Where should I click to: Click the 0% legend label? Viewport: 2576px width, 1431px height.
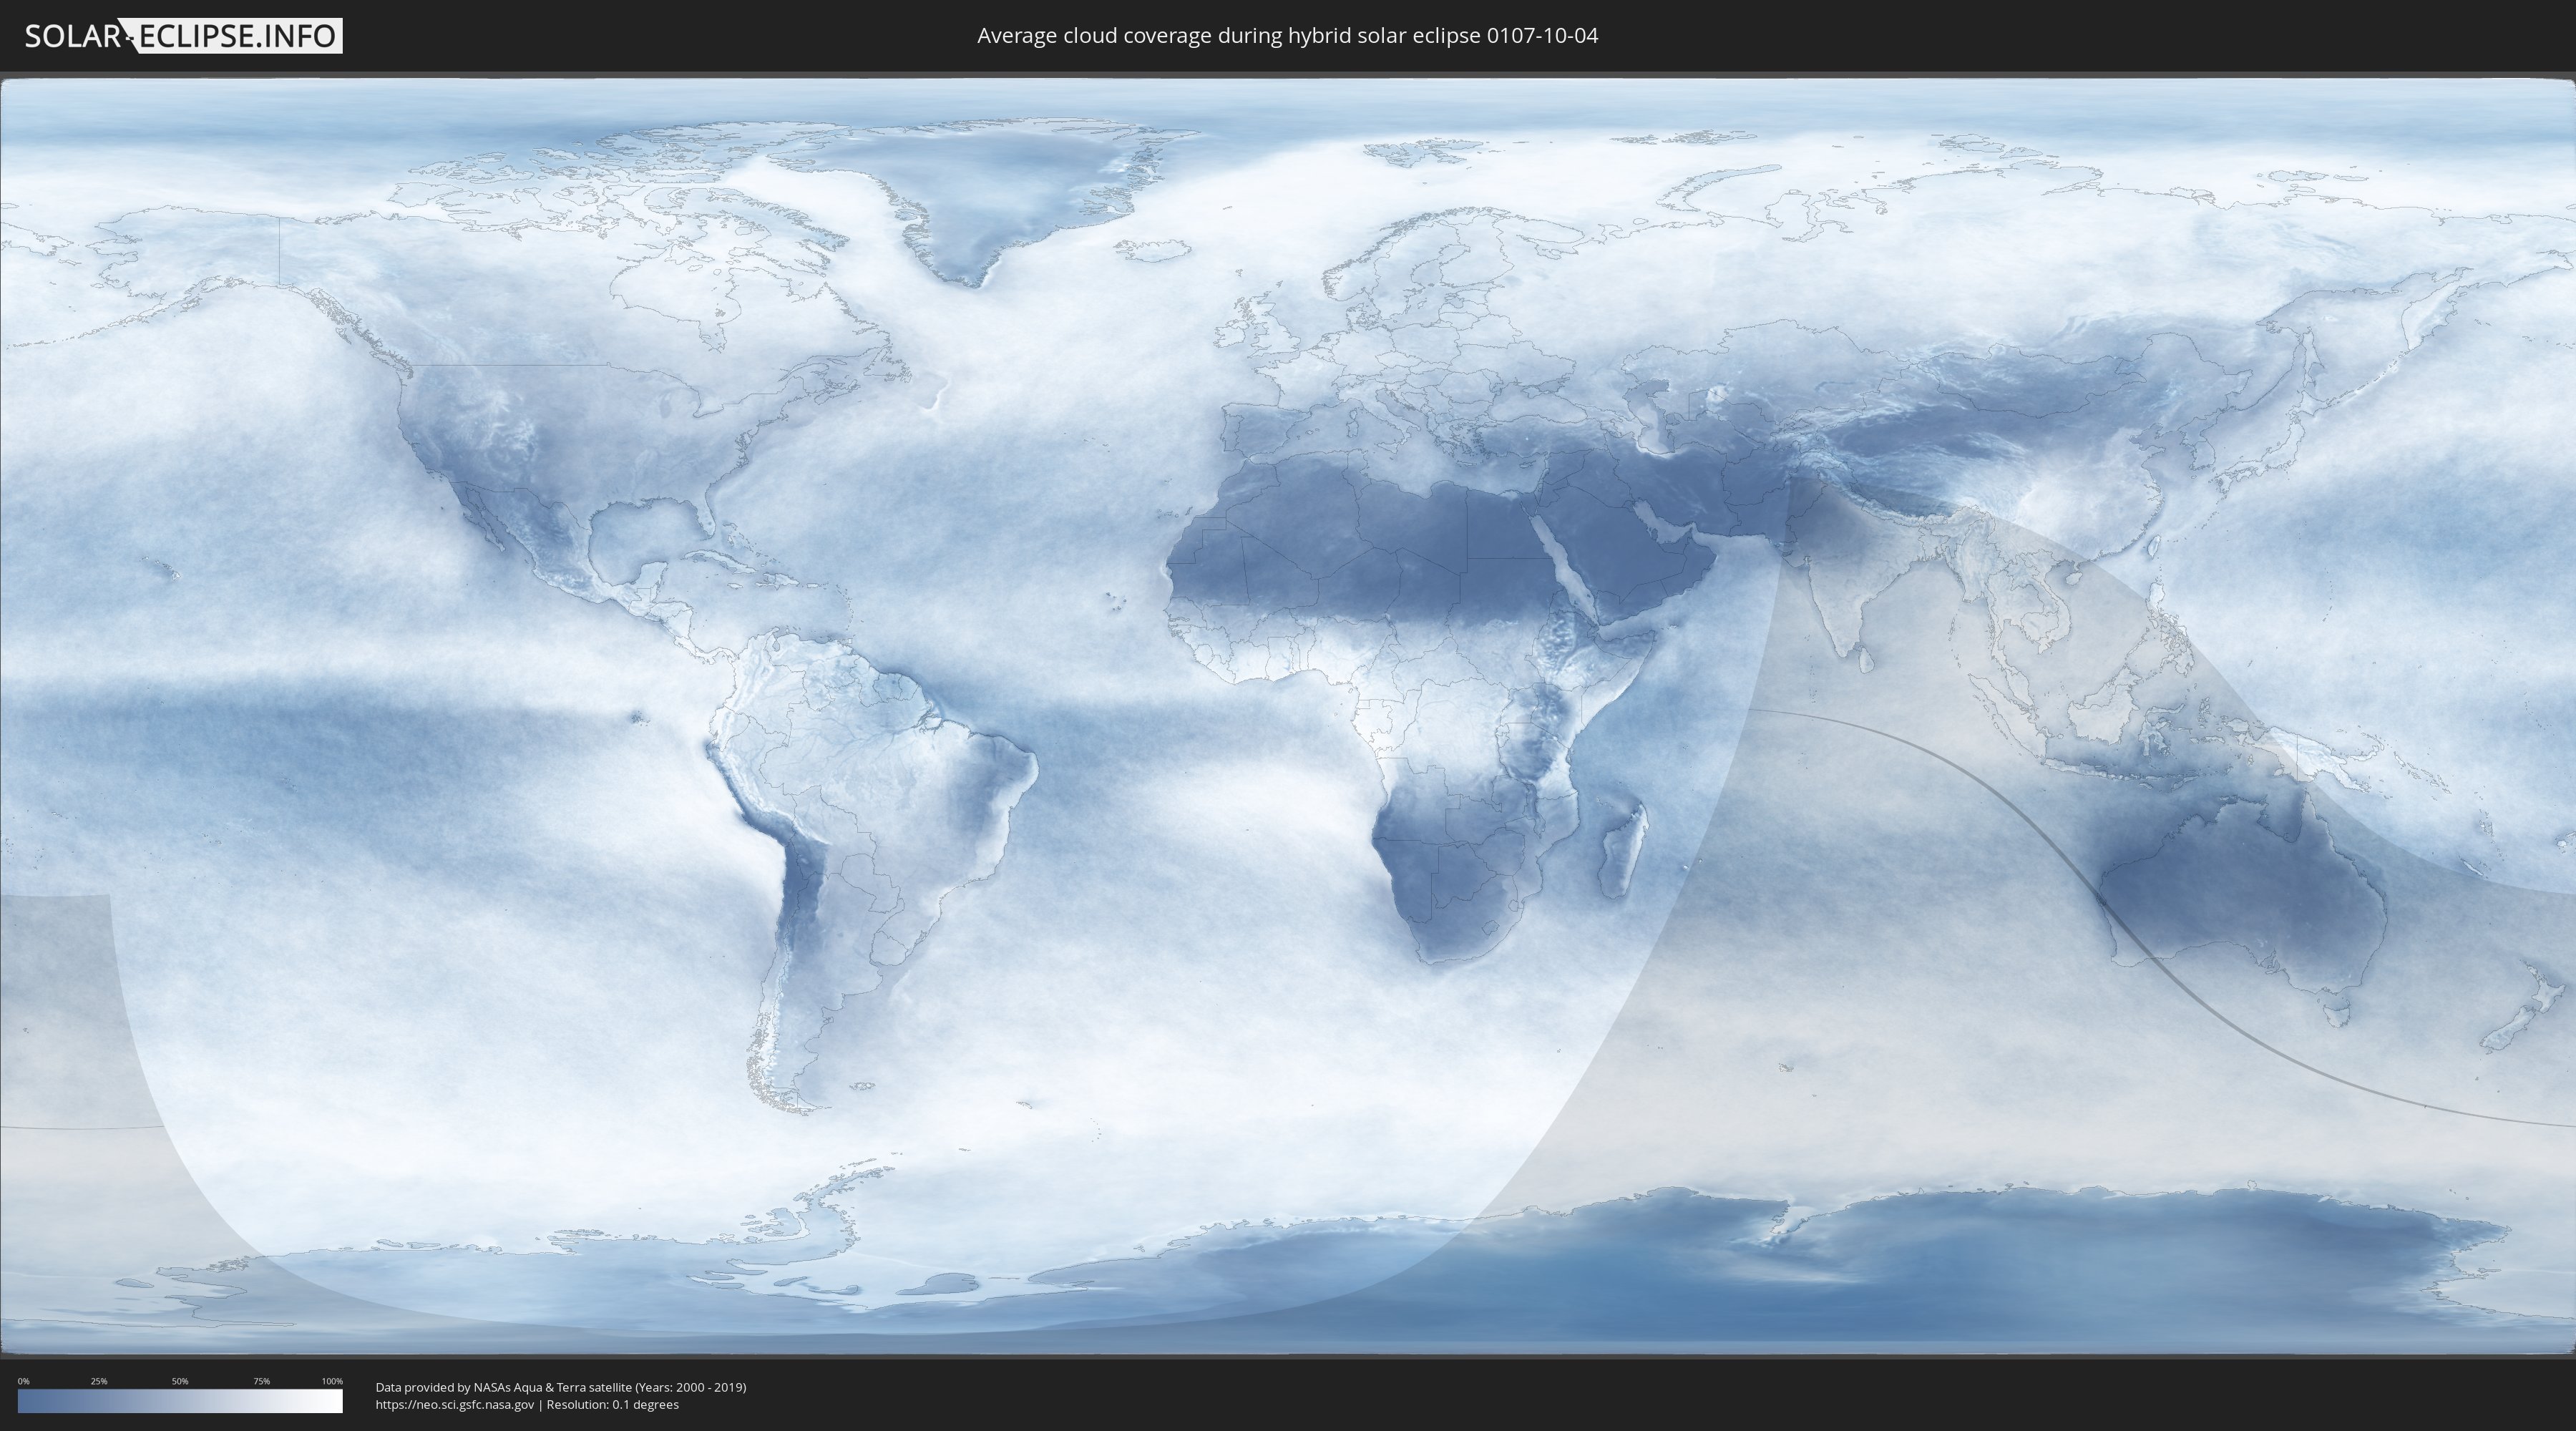[23, 1381]
